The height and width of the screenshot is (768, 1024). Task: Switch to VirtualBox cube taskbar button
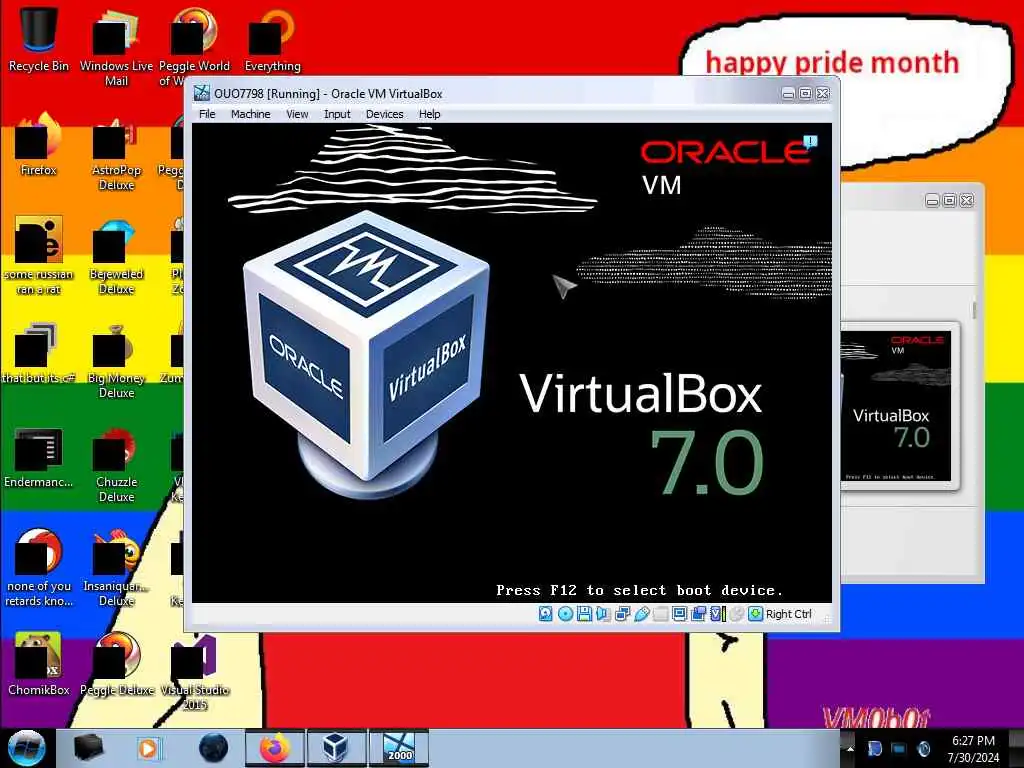pyautogui.click(x=336, y=748)
